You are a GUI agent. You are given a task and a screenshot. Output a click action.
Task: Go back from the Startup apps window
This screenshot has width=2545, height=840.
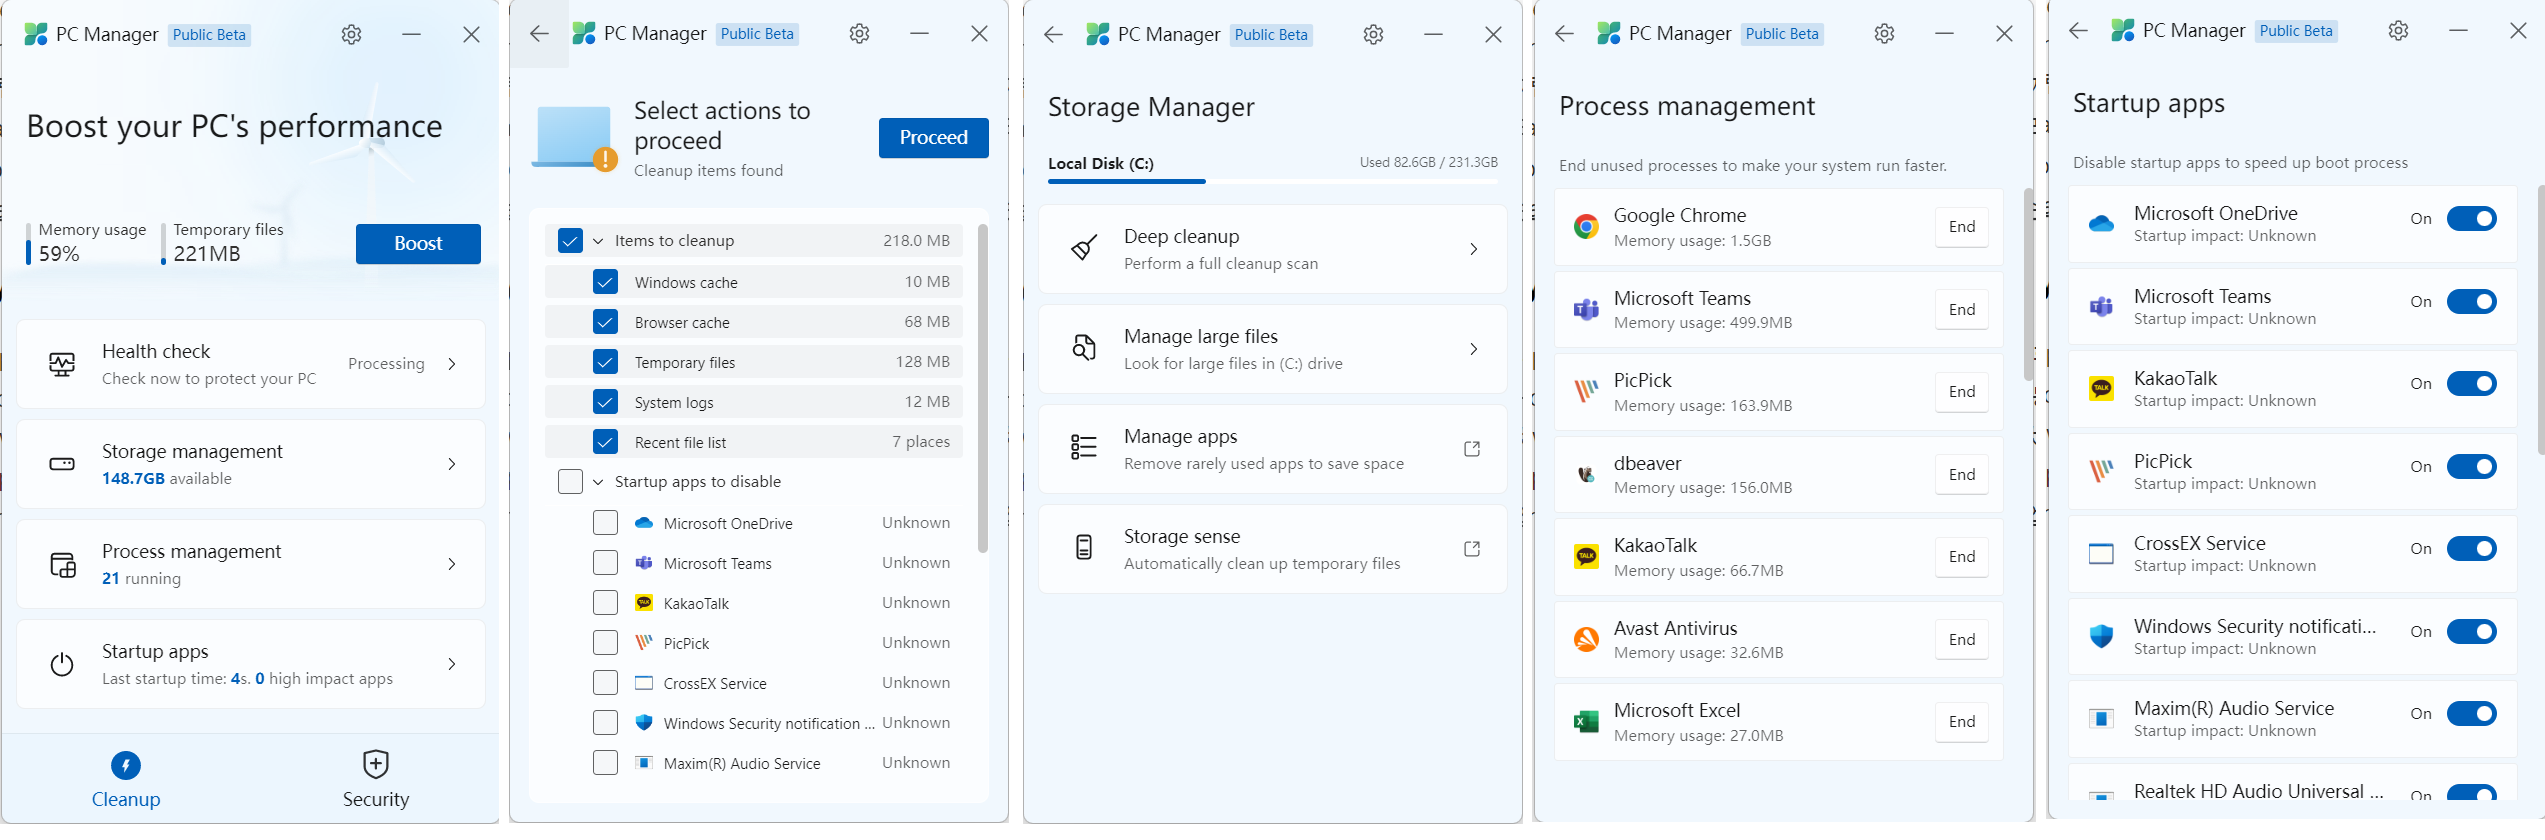[2078, 31]
